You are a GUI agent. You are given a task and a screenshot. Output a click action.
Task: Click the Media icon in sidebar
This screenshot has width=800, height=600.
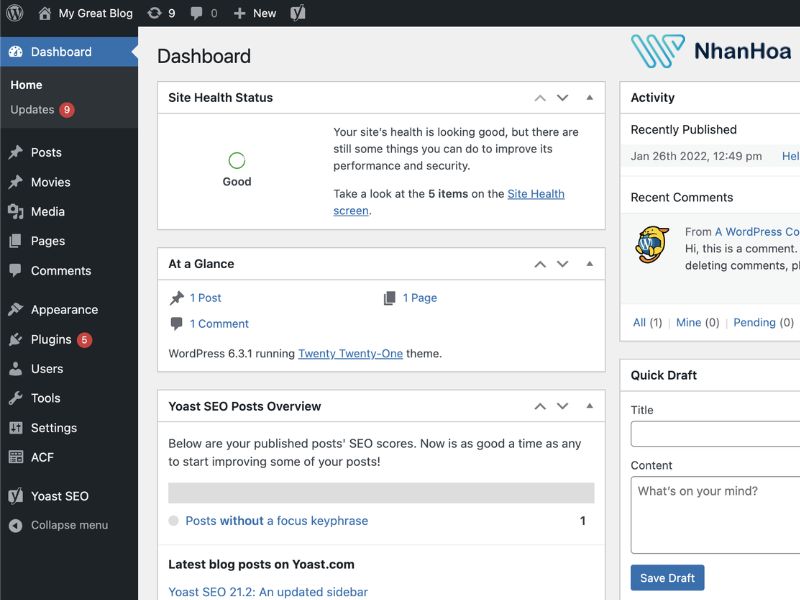click(16, 211)
